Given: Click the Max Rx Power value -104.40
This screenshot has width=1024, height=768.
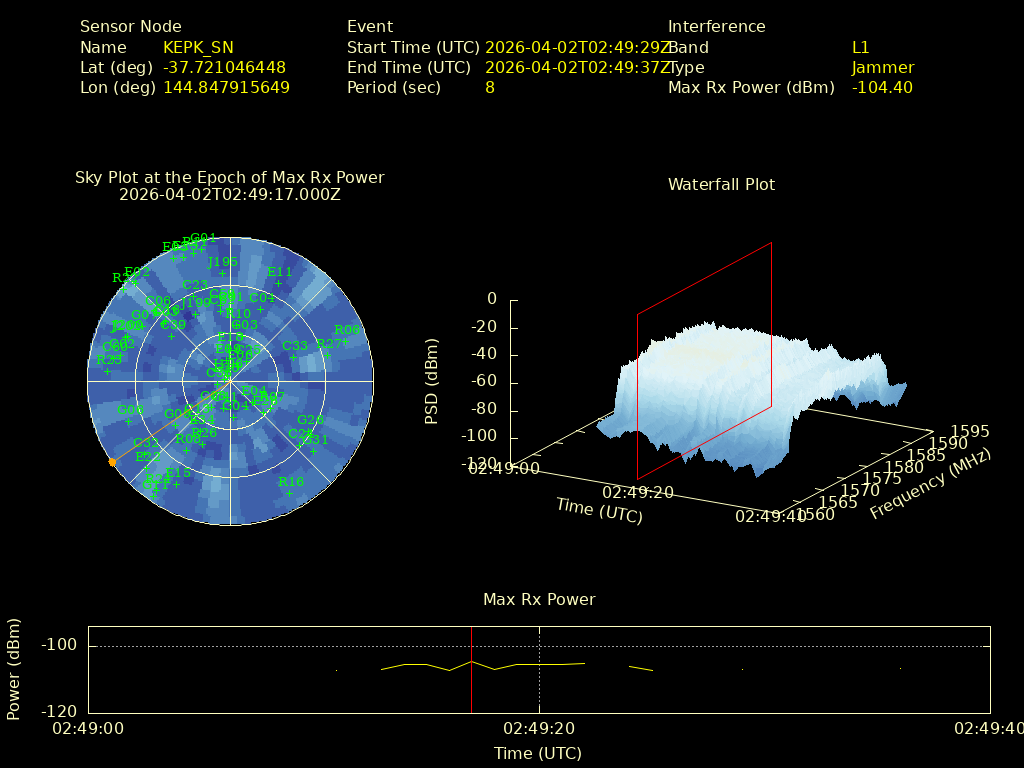Looking at the screenshot, I should point(881,88).
